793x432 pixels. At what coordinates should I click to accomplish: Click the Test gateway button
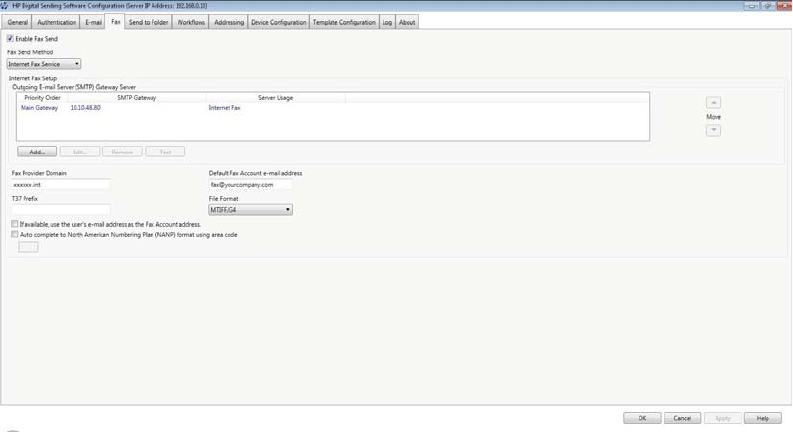[165, 152]
